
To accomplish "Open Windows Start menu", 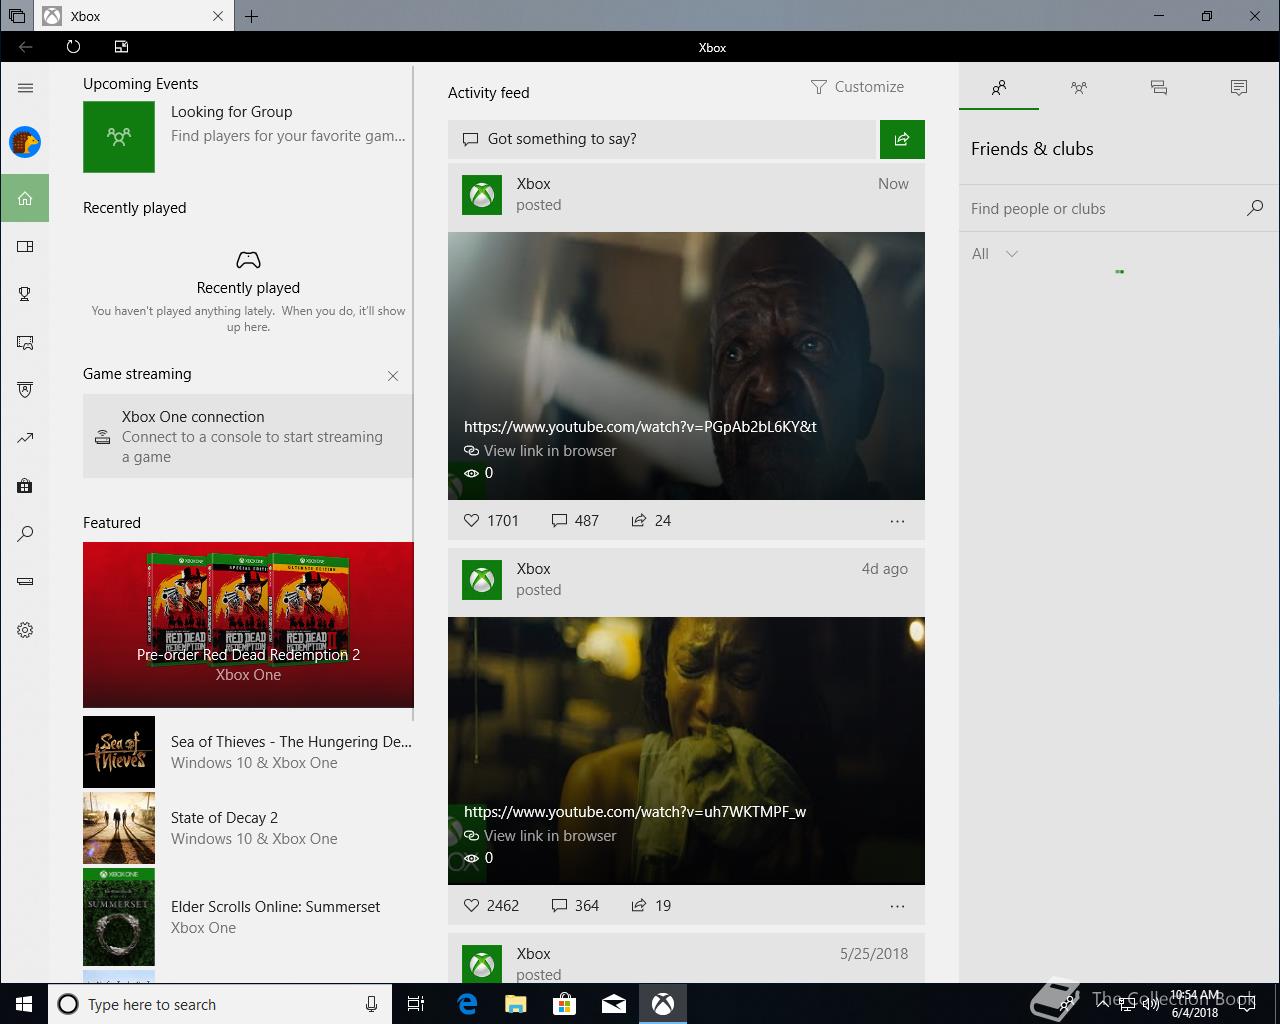I will [24, 1004].
